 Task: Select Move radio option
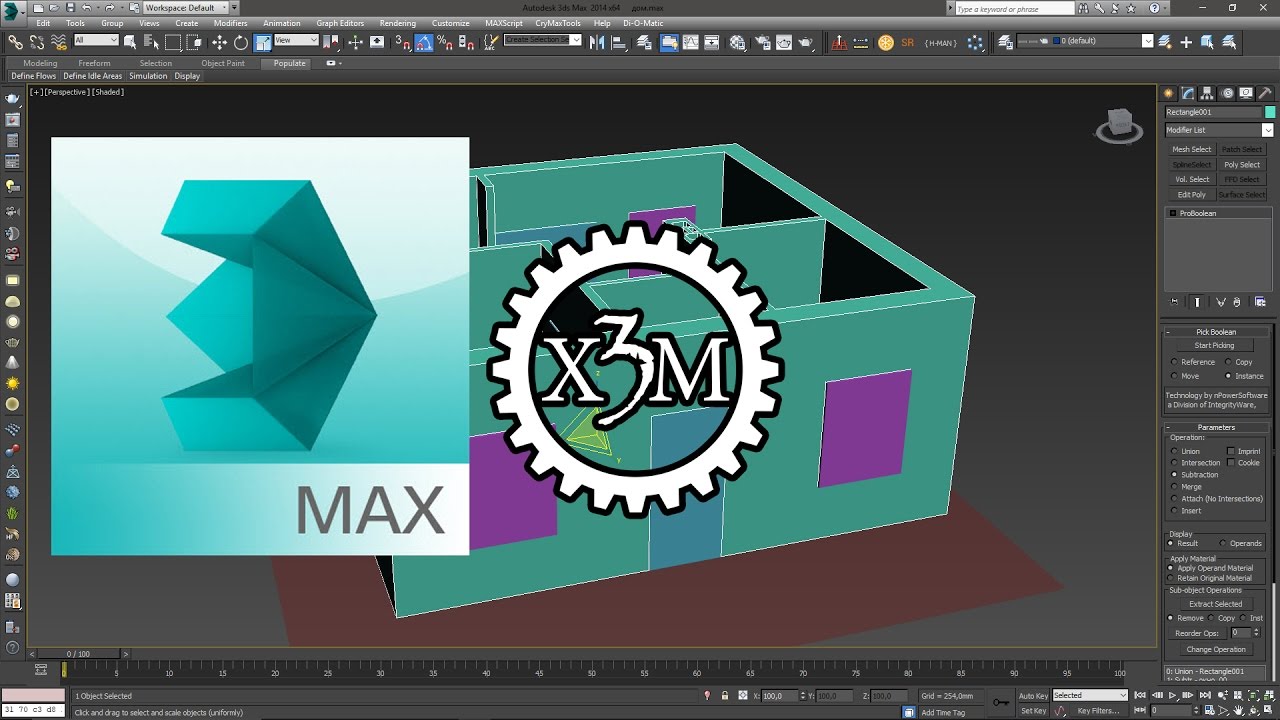[1174, 376]
